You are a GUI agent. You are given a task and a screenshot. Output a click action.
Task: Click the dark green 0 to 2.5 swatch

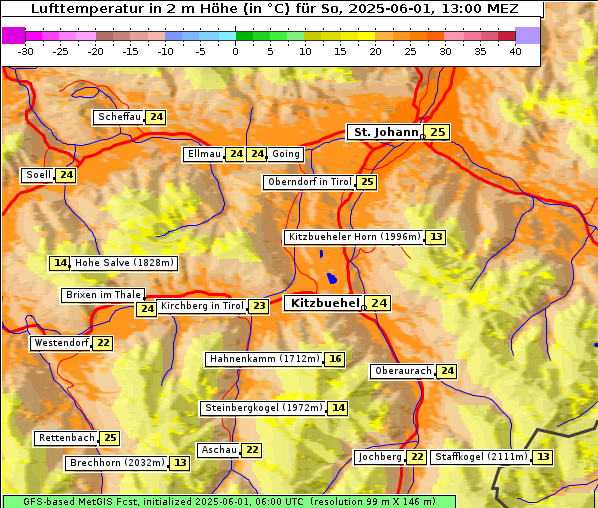[x=244, y=37]
